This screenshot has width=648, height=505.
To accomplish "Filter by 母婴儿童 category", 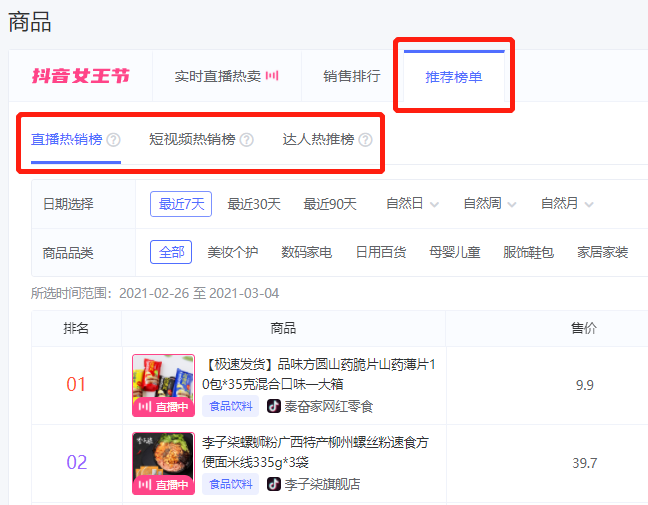I will (455, 252).
